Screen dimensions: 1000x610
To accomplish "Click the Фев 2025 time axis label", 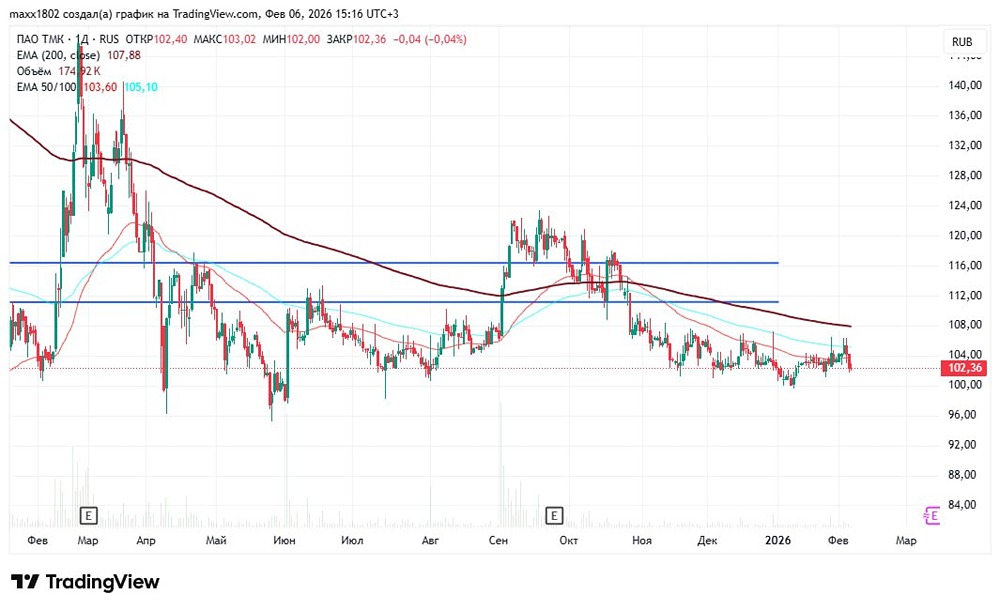I will [38, 540].
